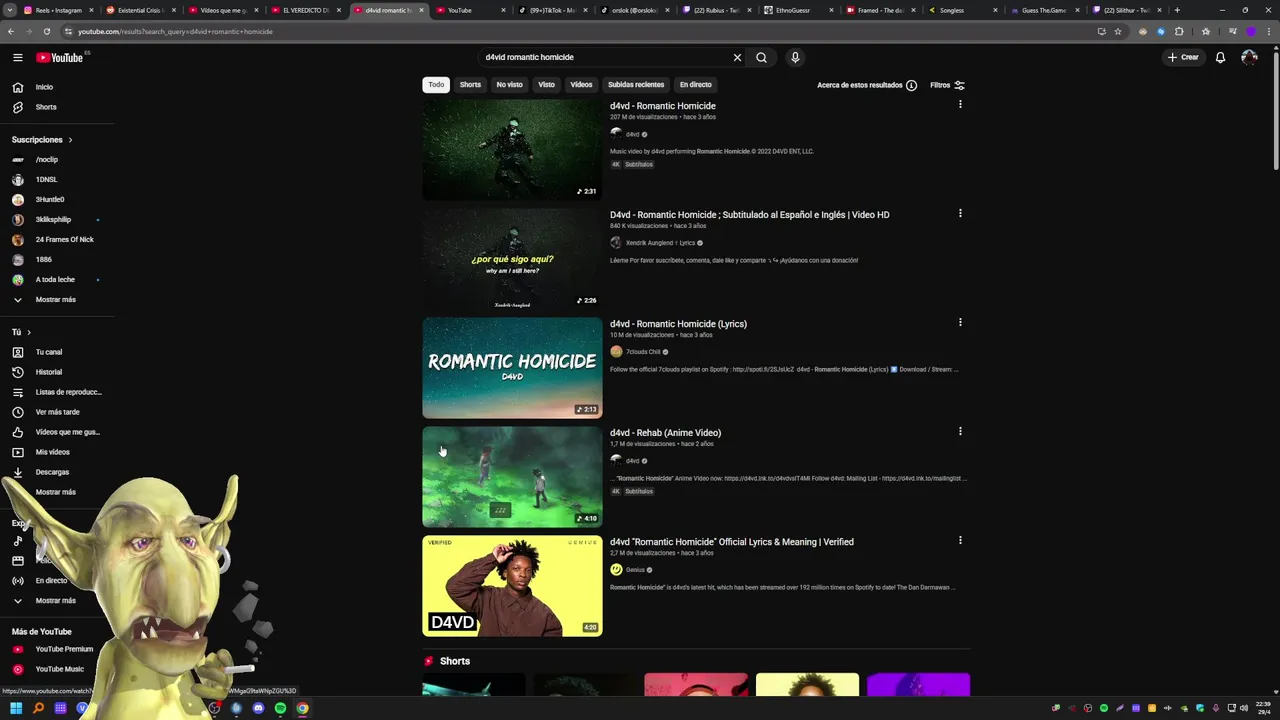
Task: Select the Todo filter chip
Action: 436,85
